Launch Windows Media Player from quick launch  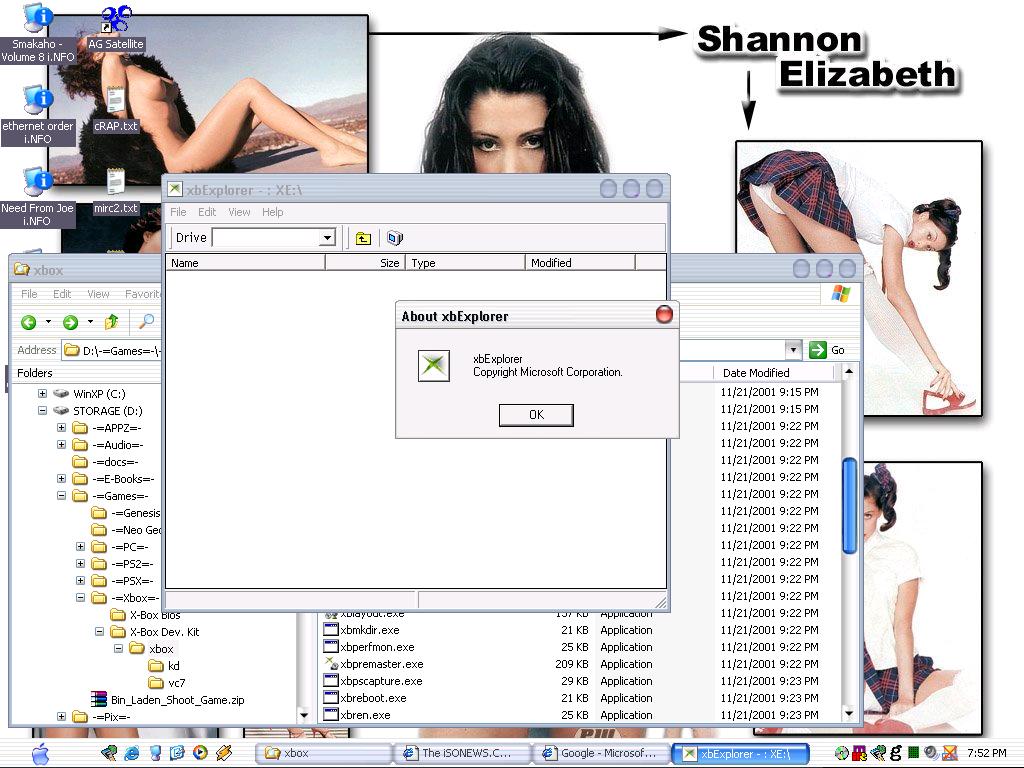[200, 753]
